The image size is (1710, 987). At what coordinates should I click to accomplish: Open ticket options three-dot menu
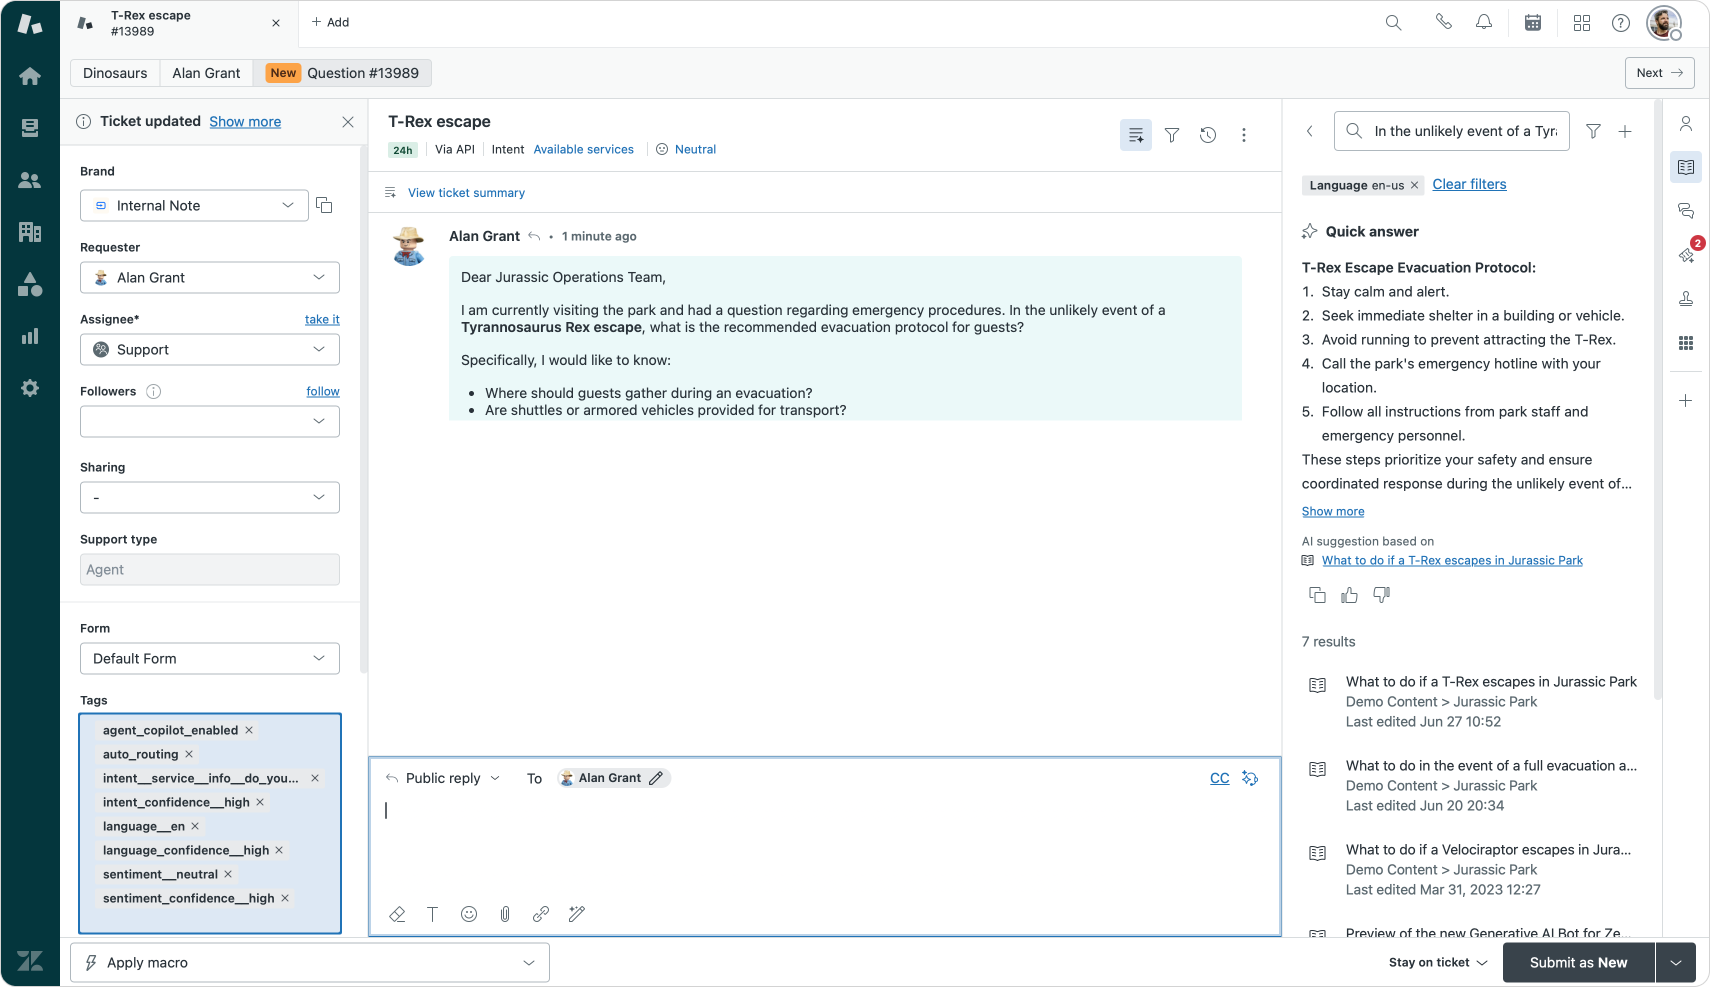point(1244,135)
